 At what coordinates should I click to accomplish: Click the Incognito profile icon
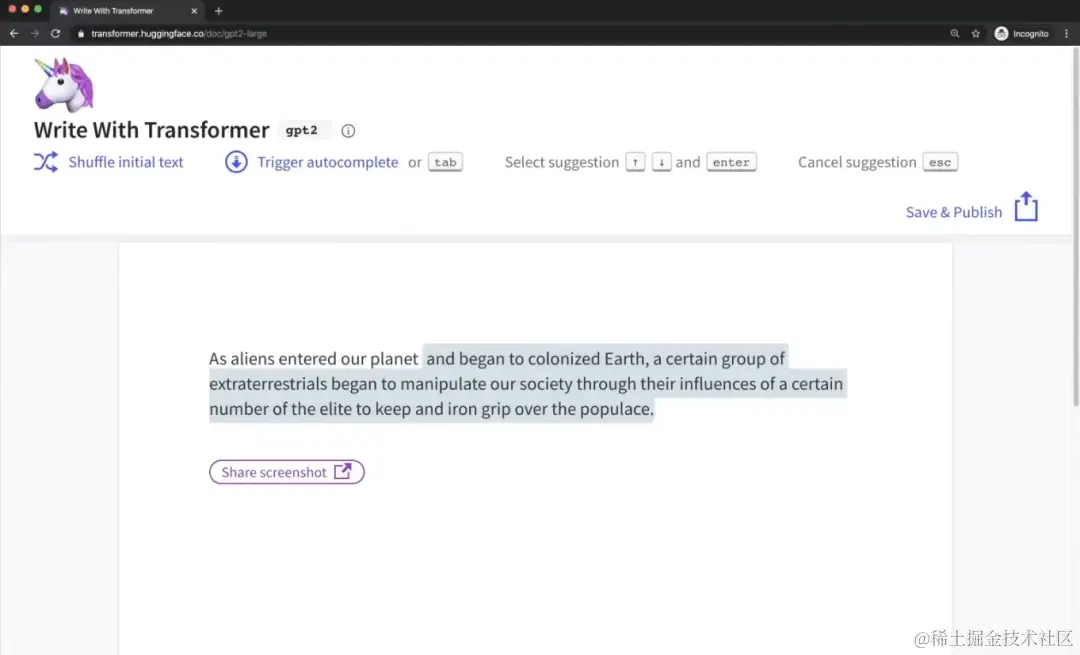1001,33
